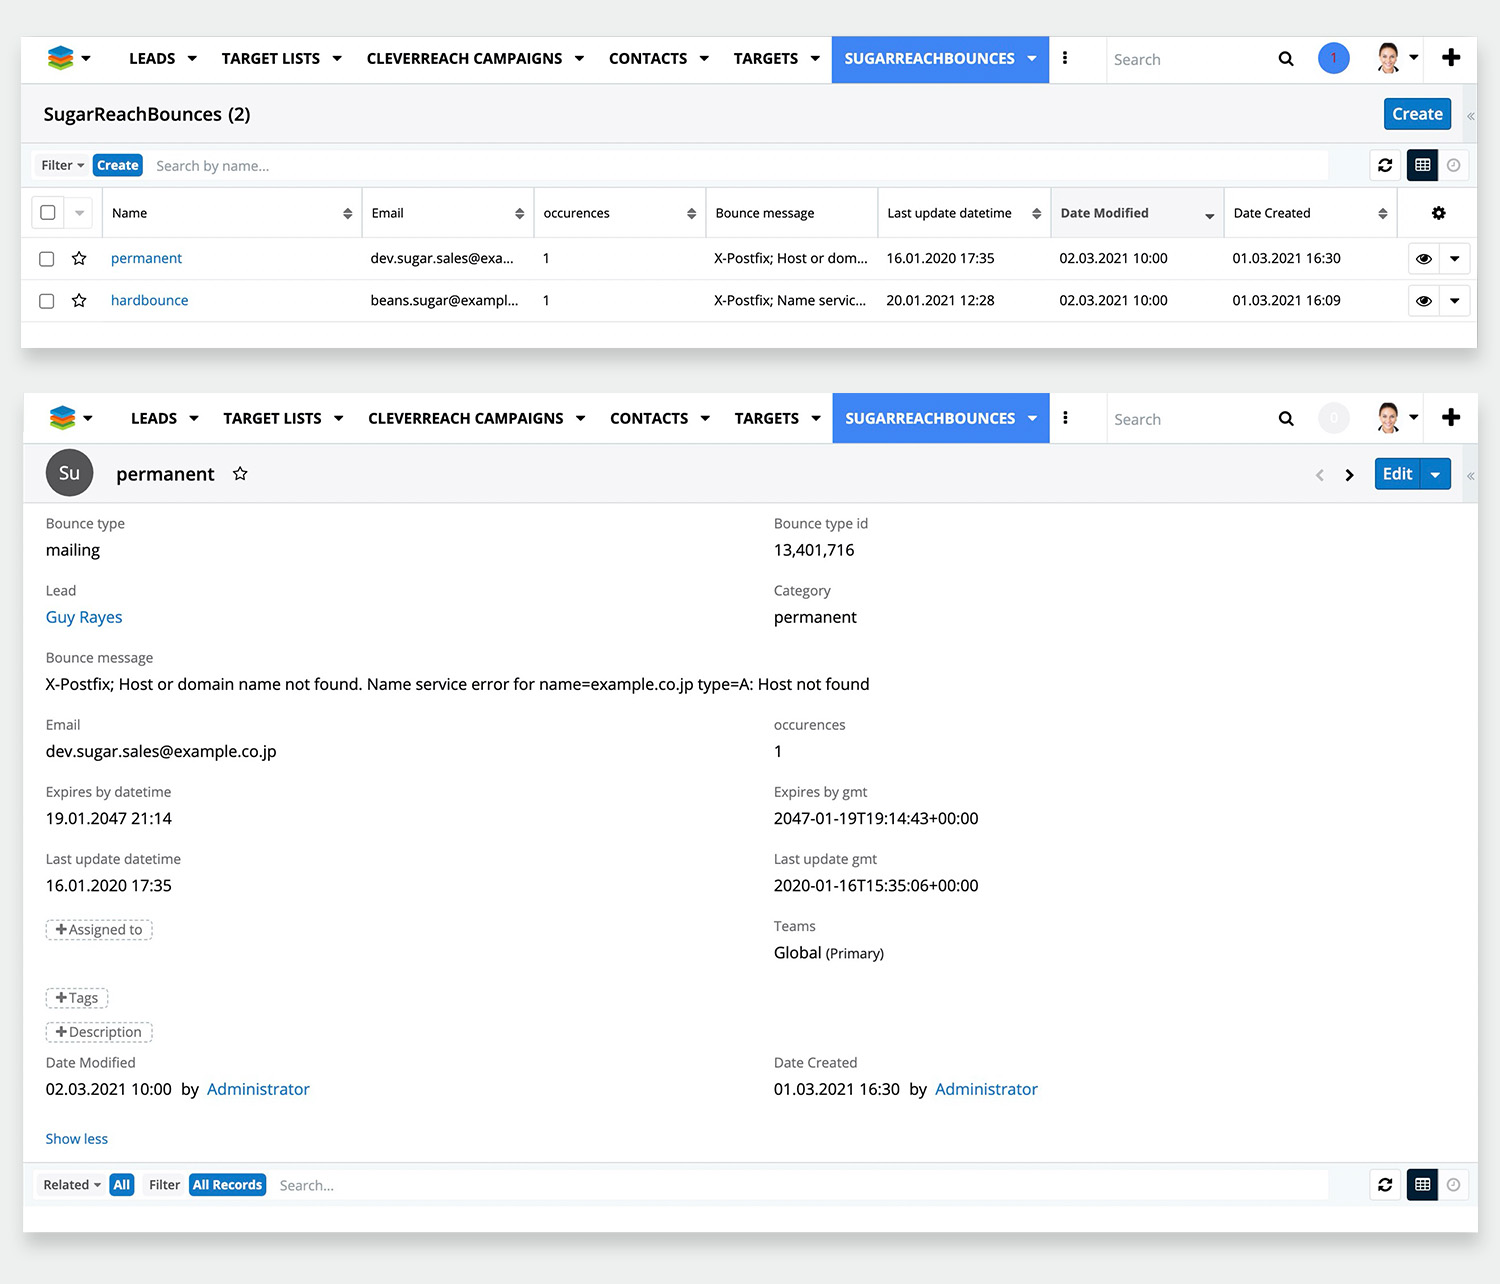Click the activity stream clock icon in the list toolbar
The width and height of the screenshot is (1500, 1284).
click(x=1454, y=166)
